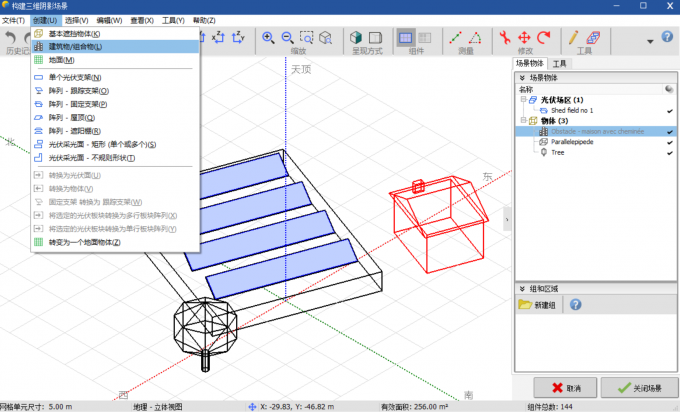
Task: Click the 关闭场景 close scene button
Action: (x=638, y=388)
